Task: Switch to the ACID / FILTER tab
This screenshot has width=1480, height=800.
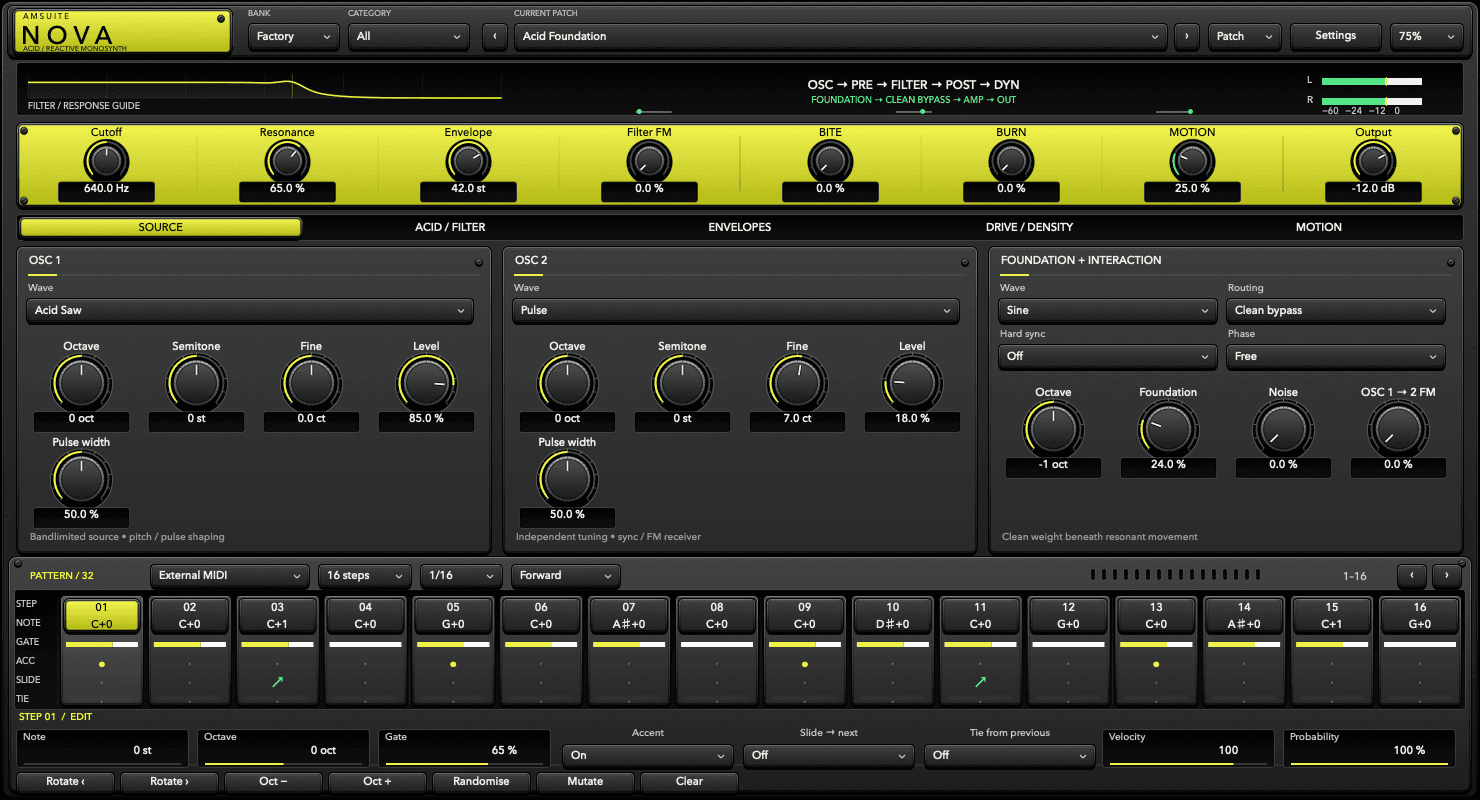Action: (x=450, y=227)
